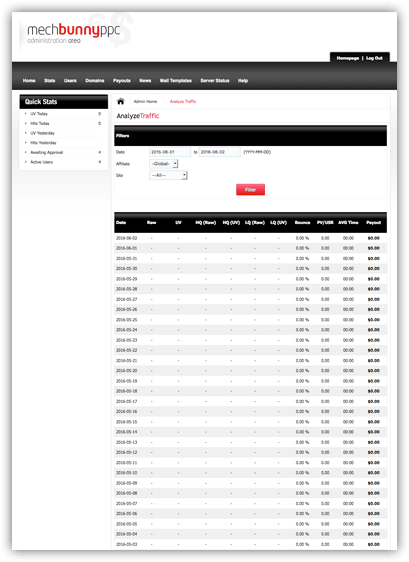Click the 2016-05-03 date cell
This screenshot has height=562, width=409.
coord(127,544)
